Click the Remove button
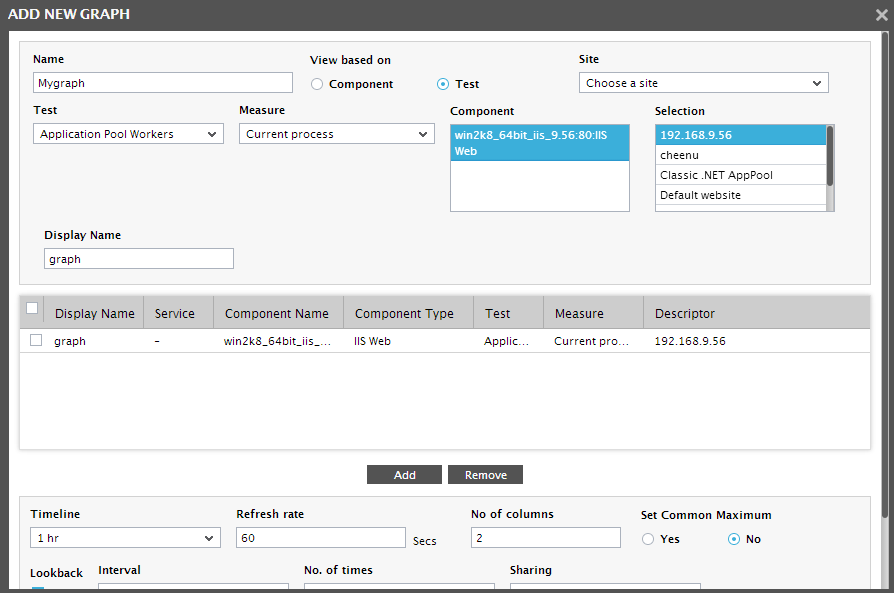 click(x=485, y=474)
